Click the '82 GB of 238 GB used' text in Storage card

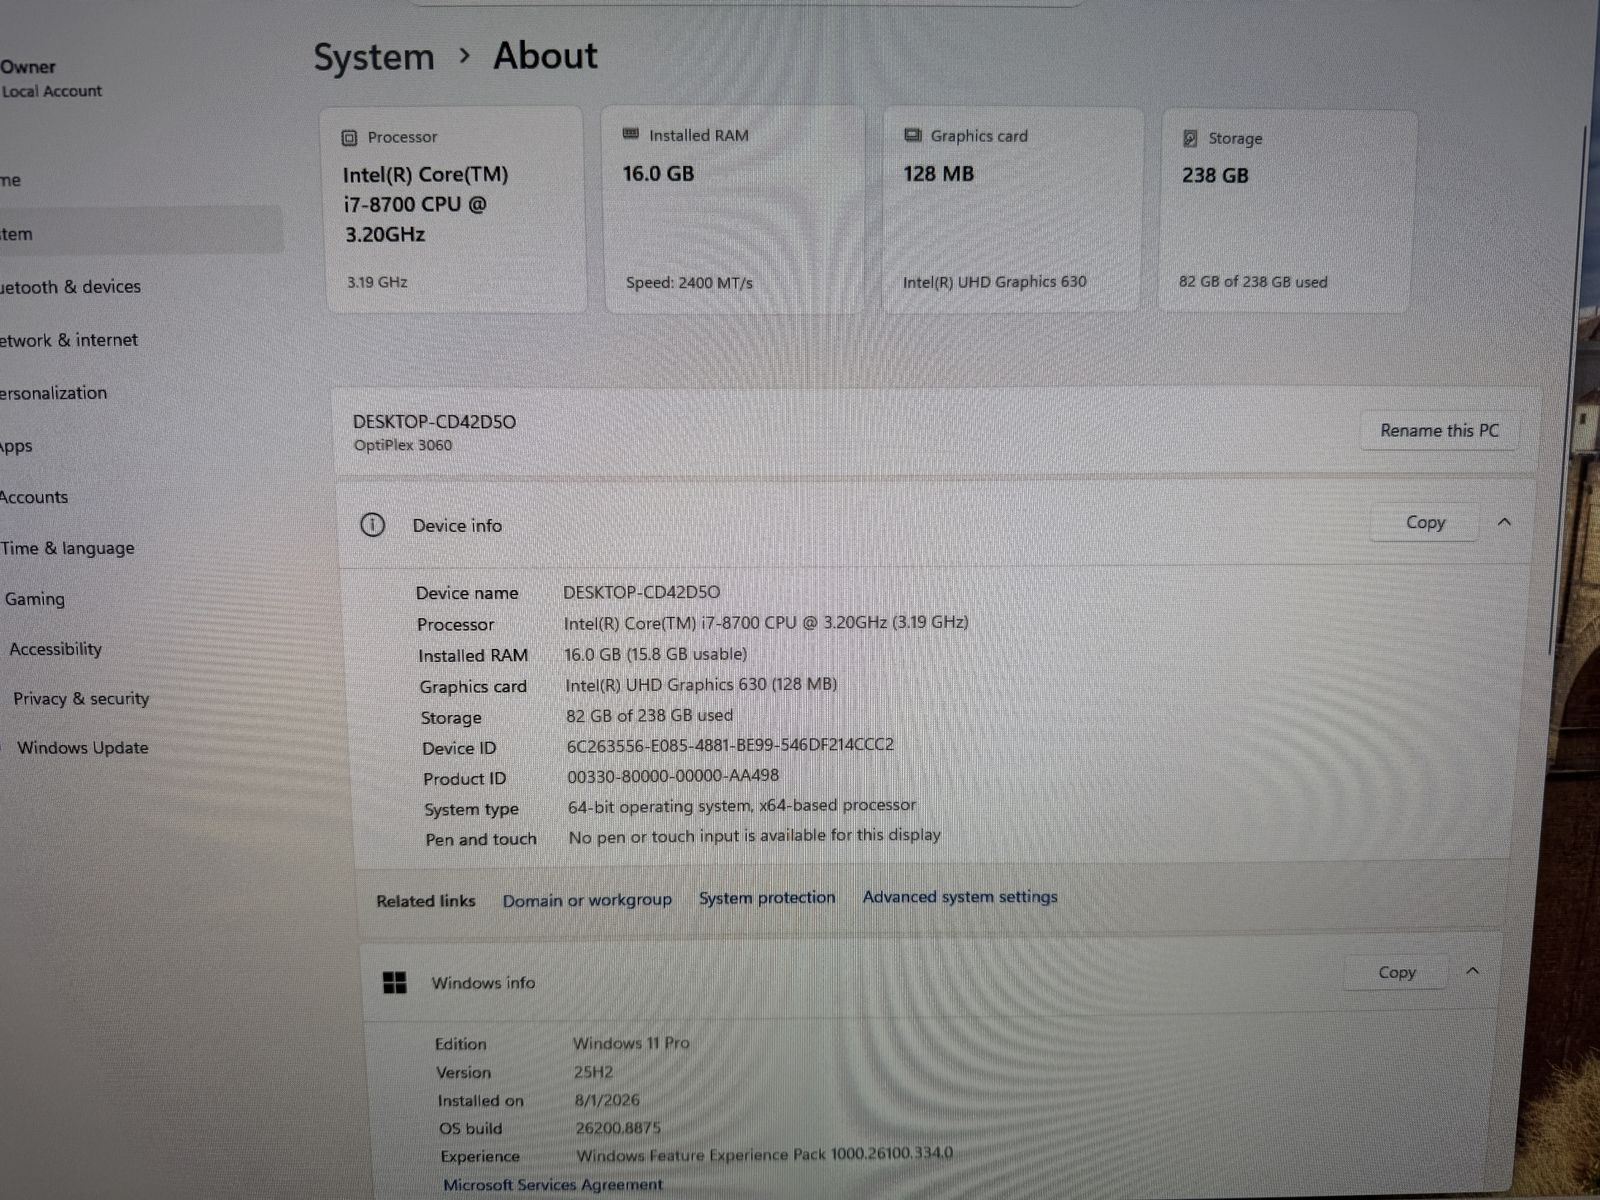pyautogui.click(x=1253, y=282)
